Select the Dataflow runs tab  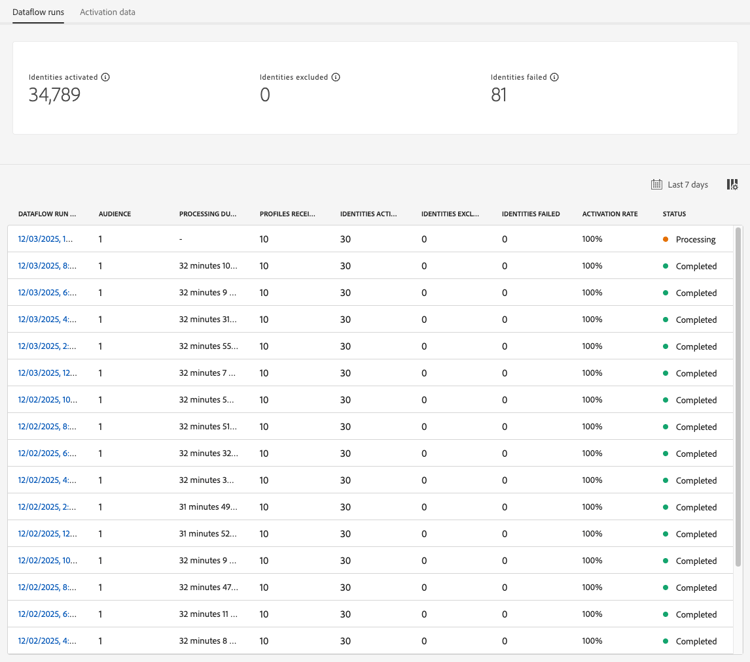38,12
